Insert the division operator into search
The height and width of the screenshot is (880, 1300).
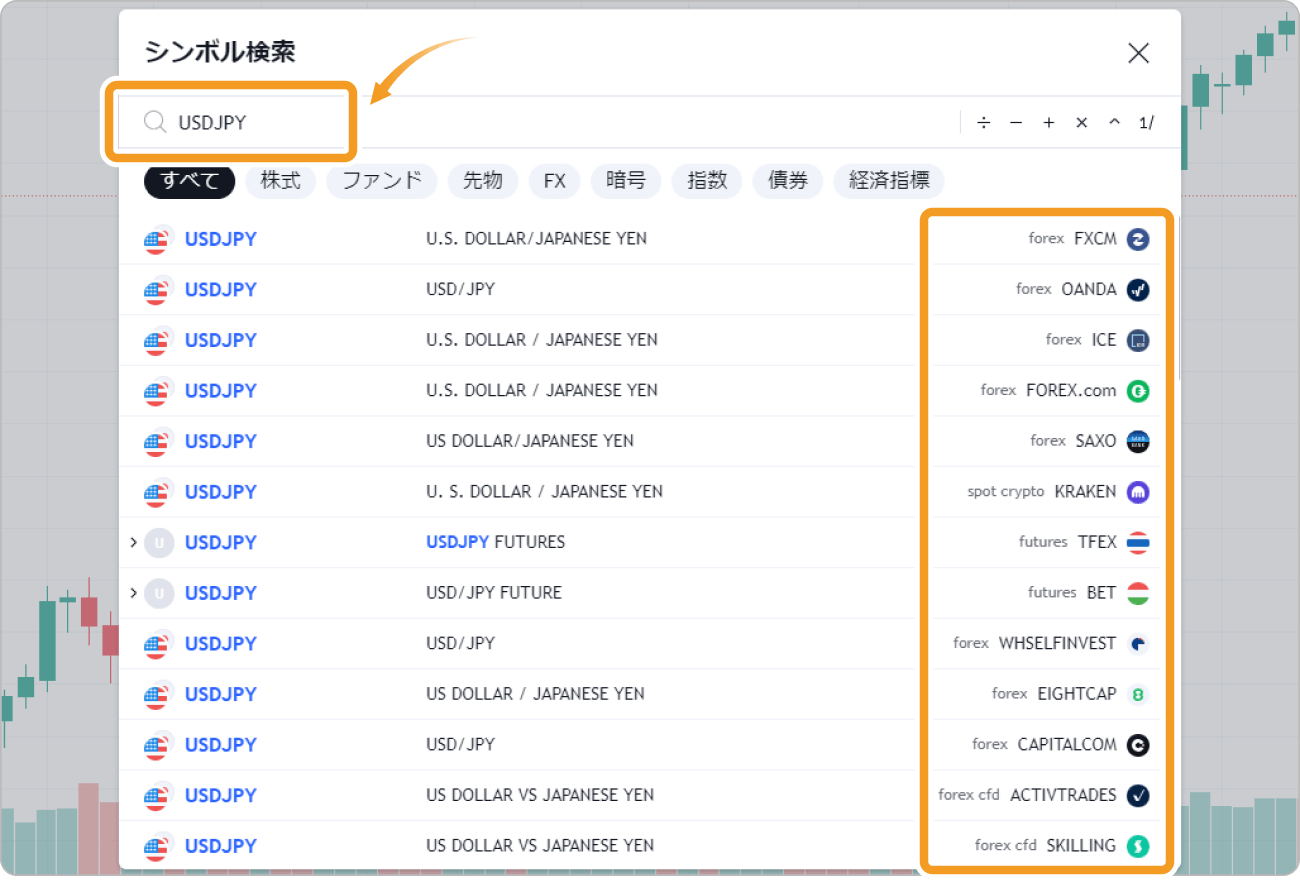coord(984,123)
